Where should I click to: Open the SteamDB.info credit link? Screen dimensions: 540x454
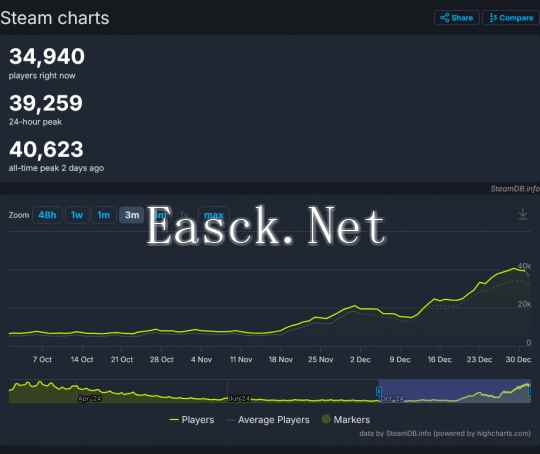[515, 188]
